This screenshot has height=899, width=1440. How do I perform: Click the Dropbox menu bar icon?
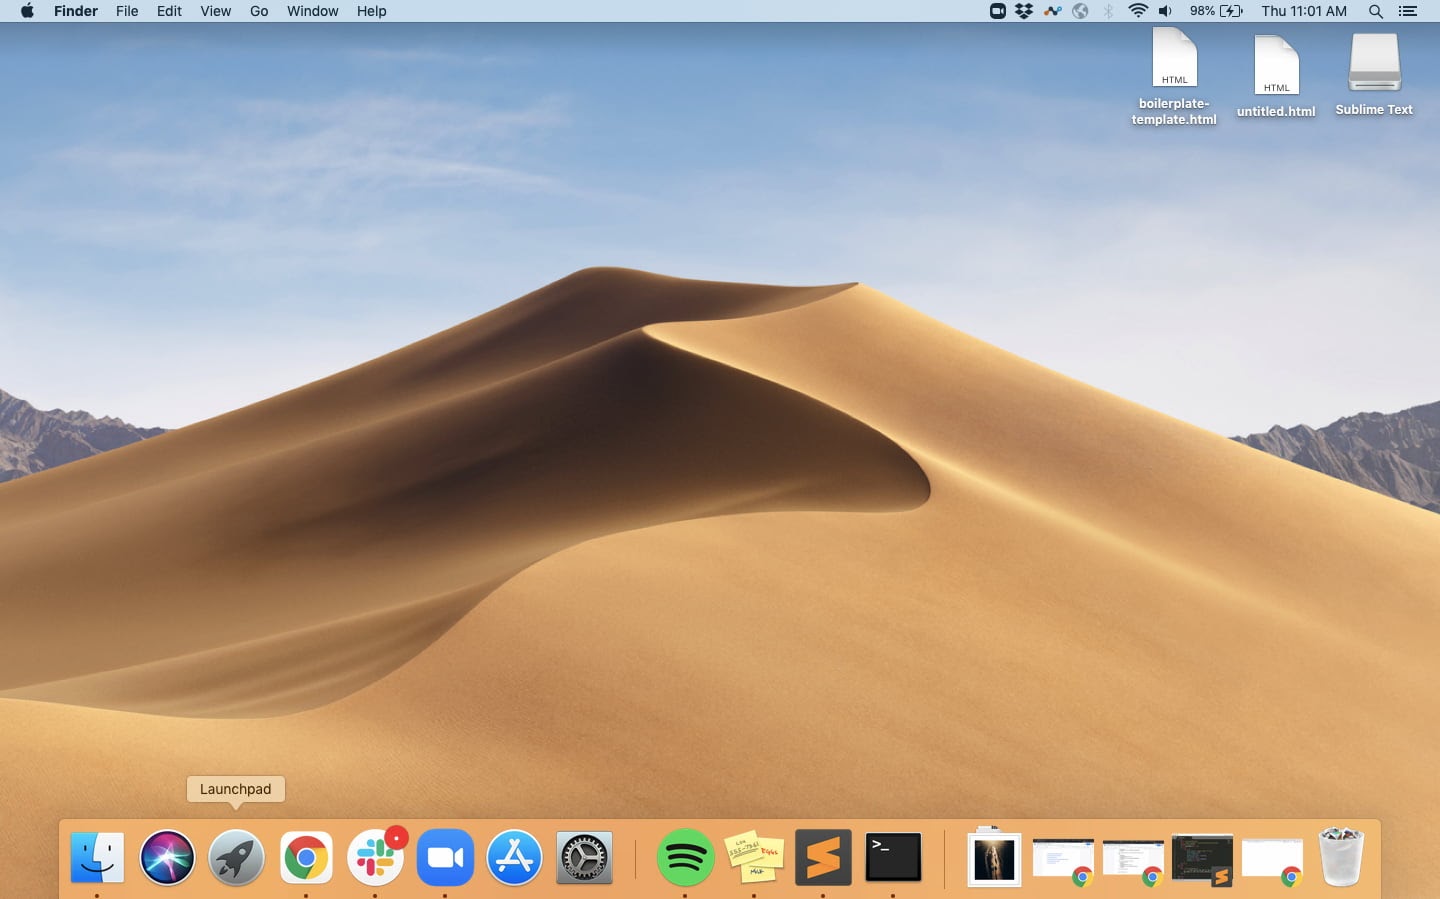click(1024, 11)
